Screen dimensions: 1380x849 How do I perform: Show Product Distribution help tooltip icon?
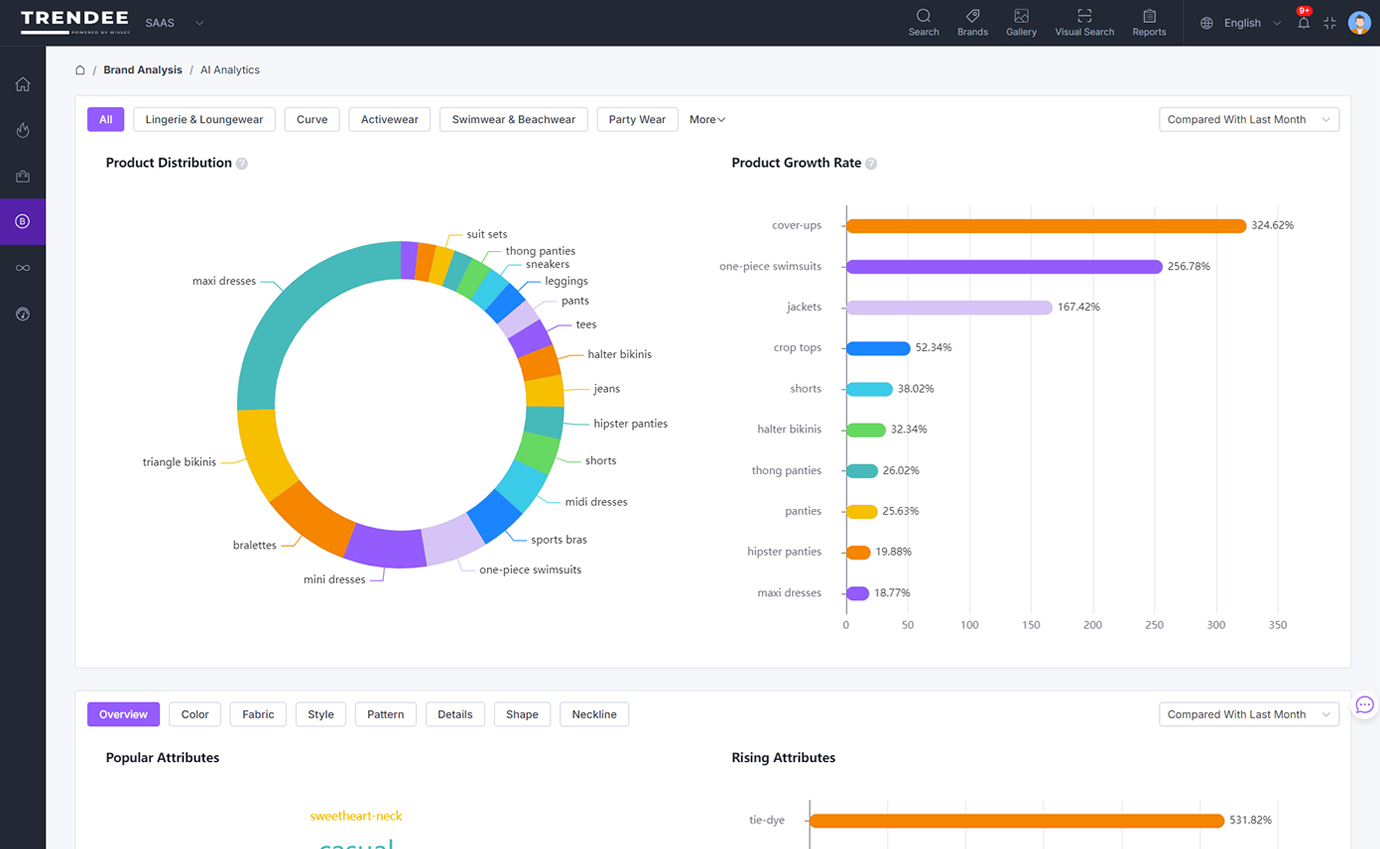pos(242,163)
